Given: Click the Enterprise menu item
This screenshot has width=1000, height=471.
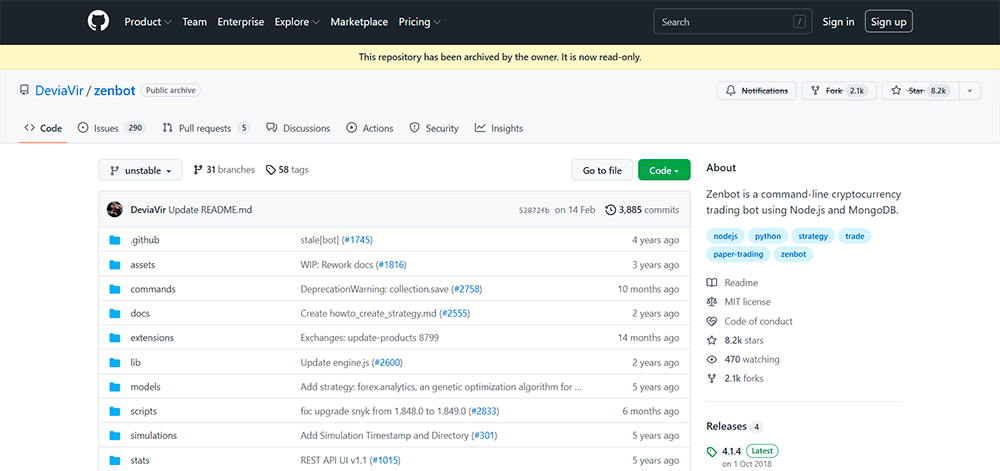Looking at the screenshot, I should [240, 22].
